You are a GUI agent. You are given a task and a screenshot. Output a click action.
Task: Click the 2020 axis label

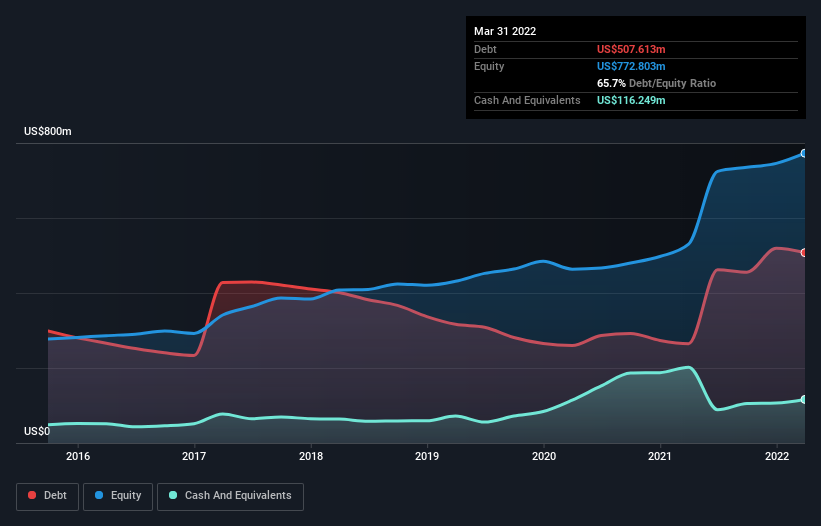tap(544, 456)
